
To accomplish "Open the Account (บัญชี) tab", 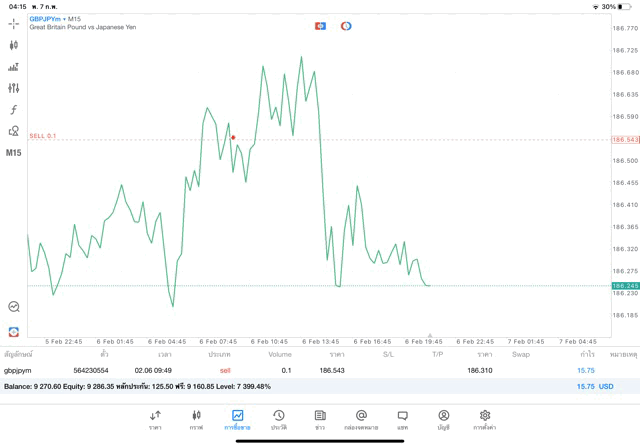I will pyautogui.click(x=443, y=419).
